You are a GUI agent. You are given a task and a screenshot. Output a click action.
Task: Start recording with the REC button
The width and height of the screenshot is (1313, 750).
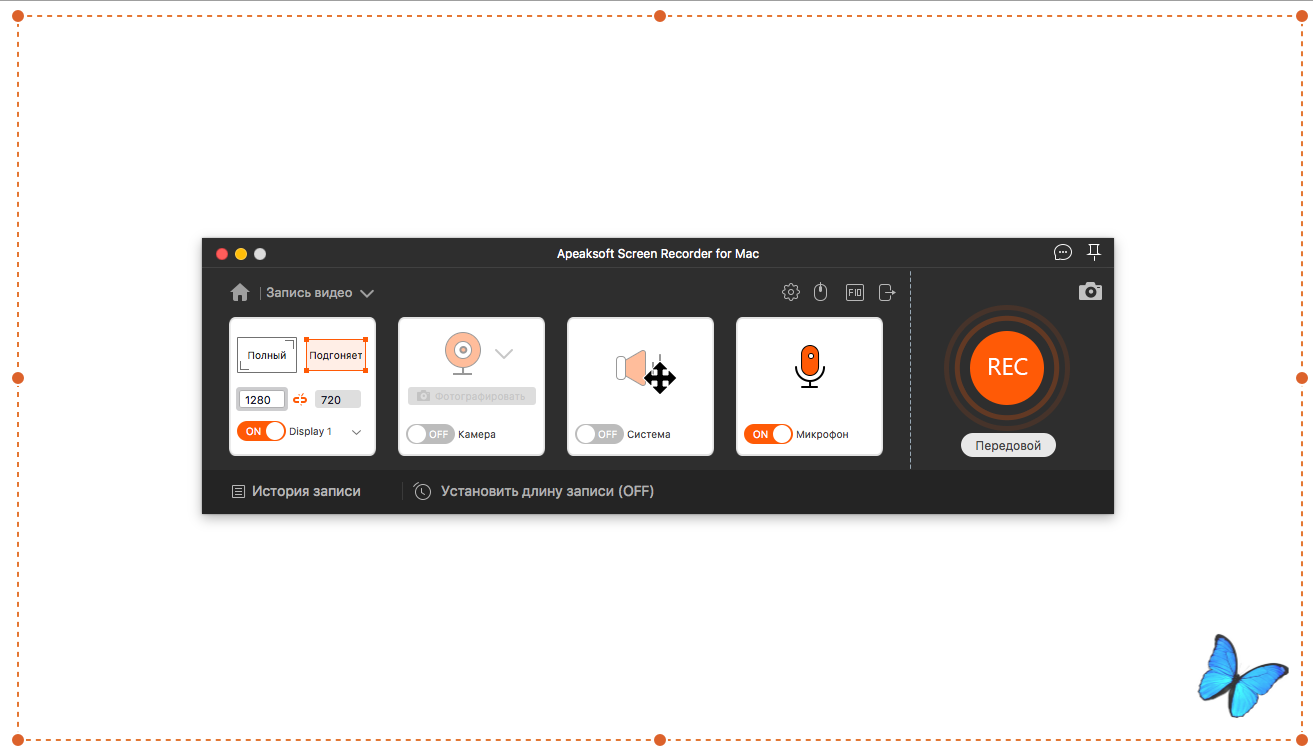click(x=1007, y=367)
